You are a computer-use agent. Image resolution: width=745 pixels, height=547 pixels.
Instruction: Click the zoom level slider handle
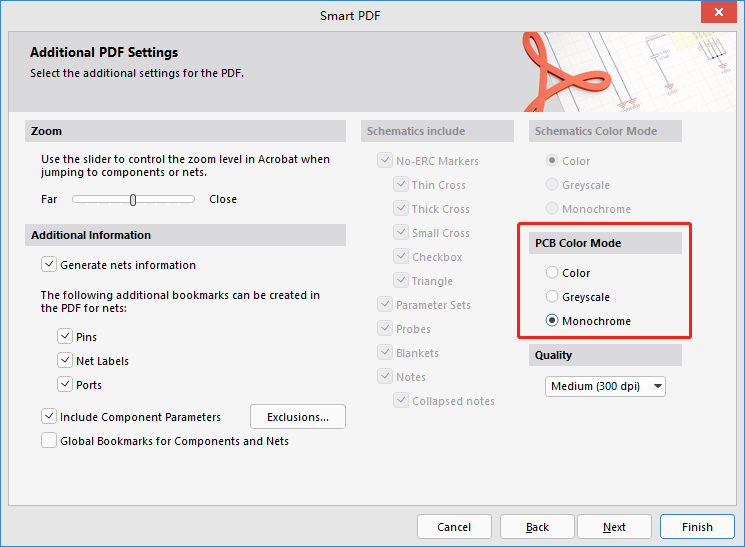[x=133, y=199]
